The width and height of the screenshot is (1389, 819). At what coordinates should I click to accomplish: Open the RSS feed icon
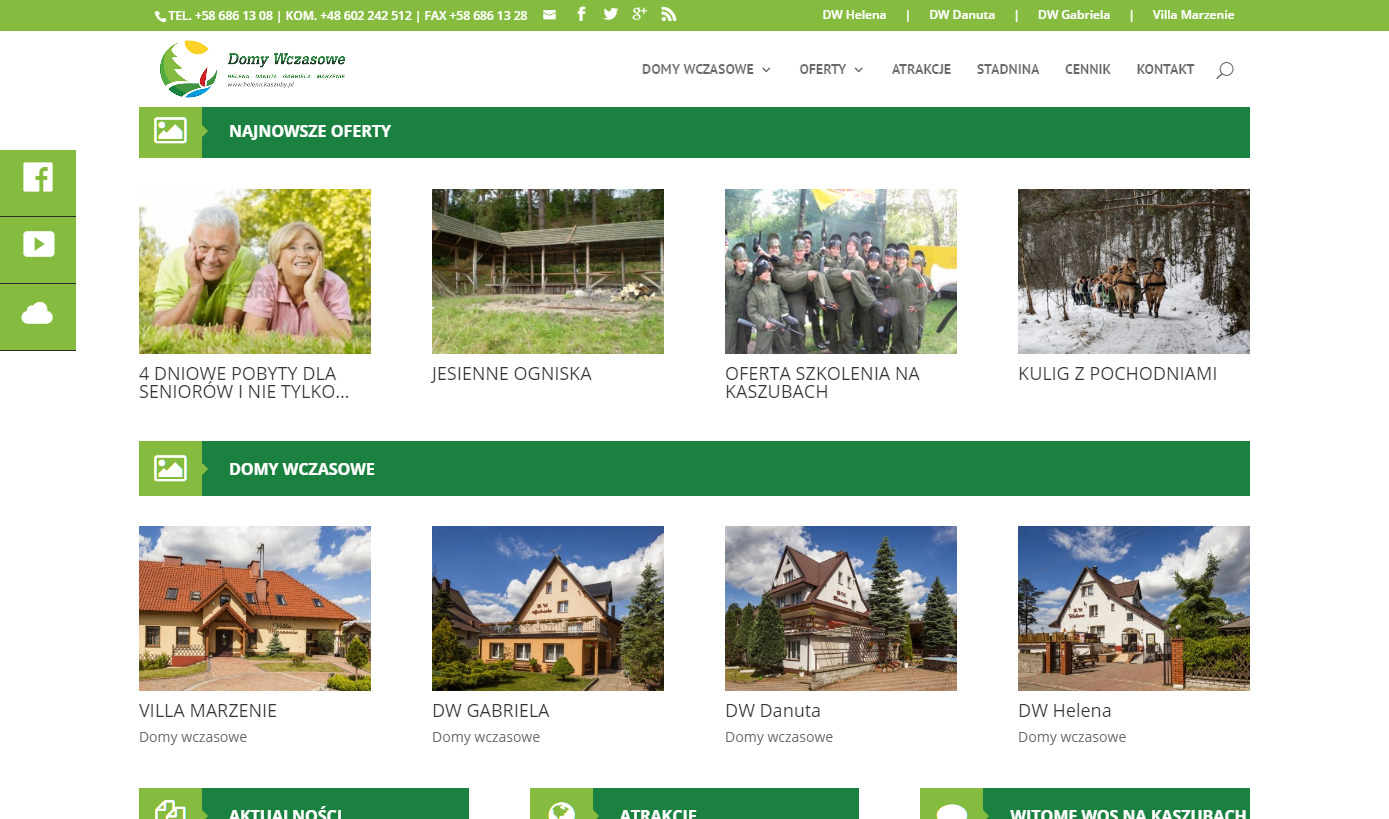point(669,15)
